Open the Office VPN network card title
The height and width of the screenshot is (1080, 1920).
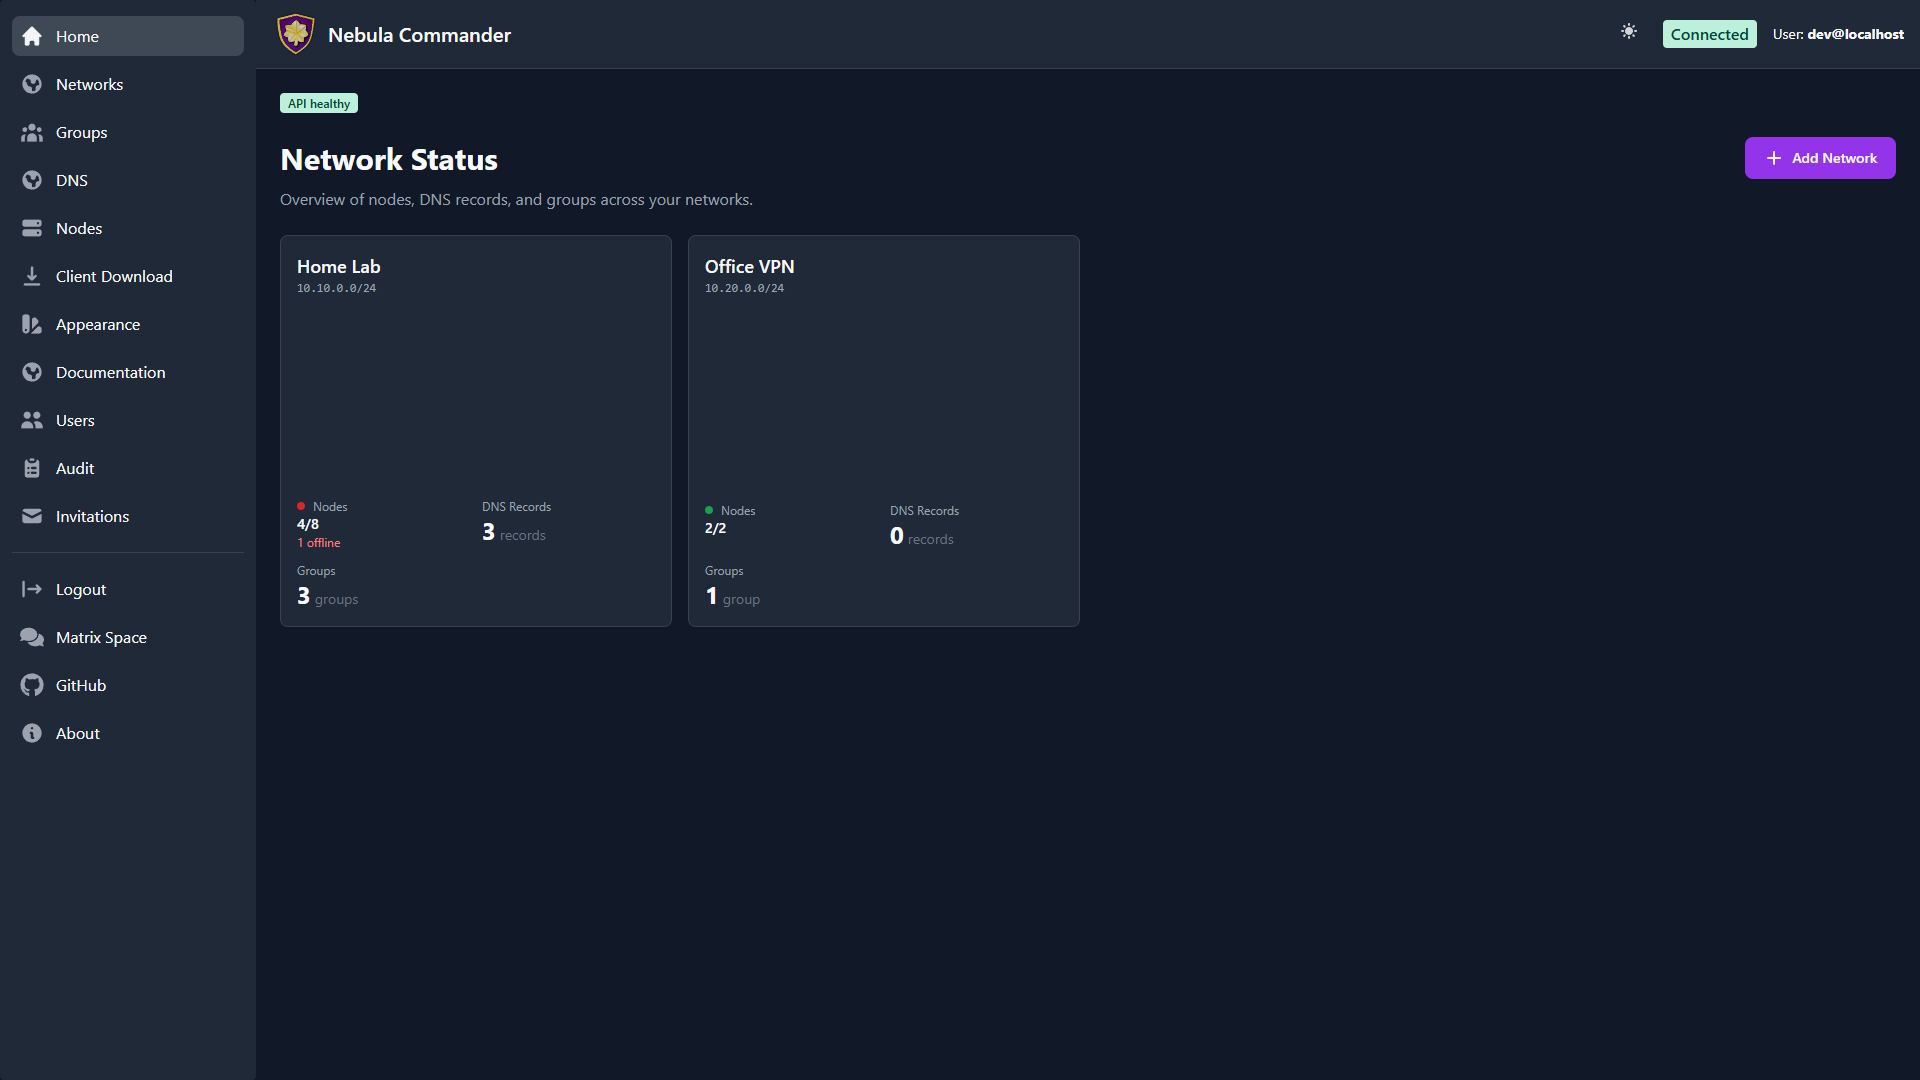point(749,266)
